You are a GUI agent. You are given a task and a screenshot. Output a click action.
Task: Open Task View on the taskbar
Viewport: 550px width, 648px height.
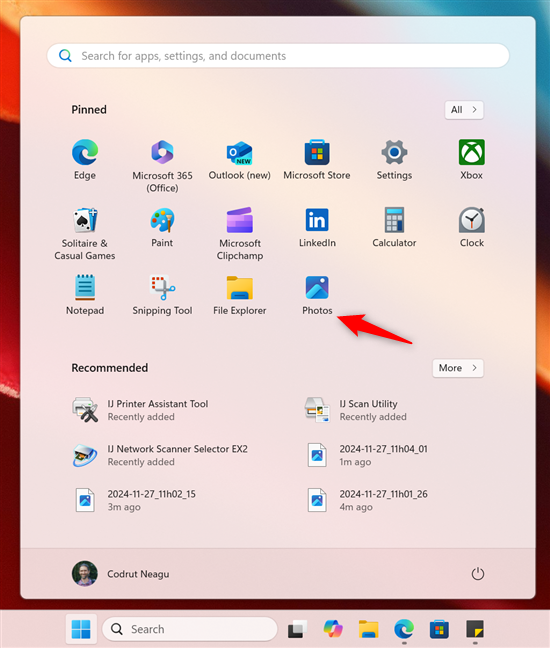pos(297,629)
